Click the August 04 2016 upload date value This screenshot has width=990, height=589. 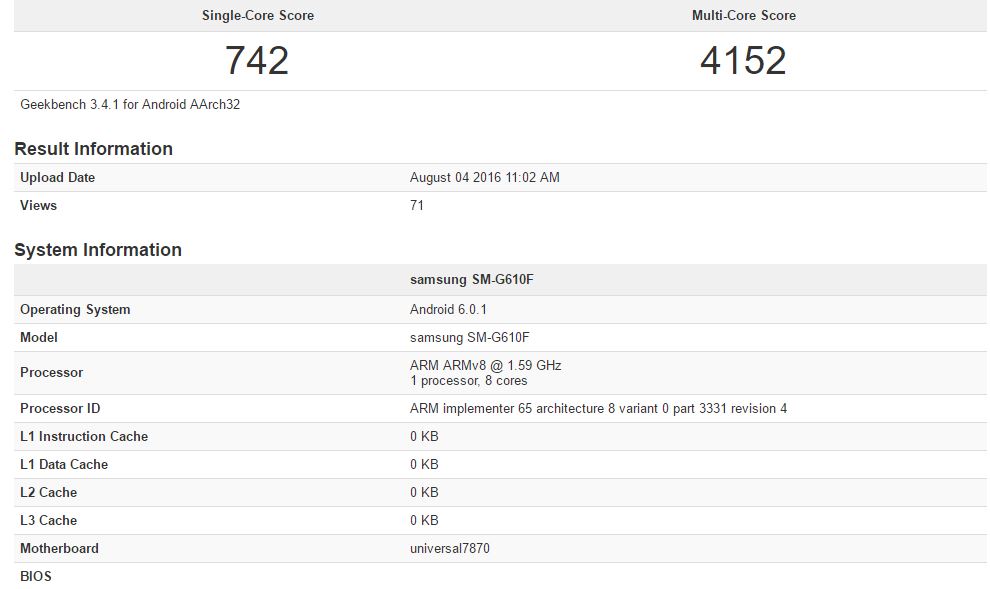point(484,177)
